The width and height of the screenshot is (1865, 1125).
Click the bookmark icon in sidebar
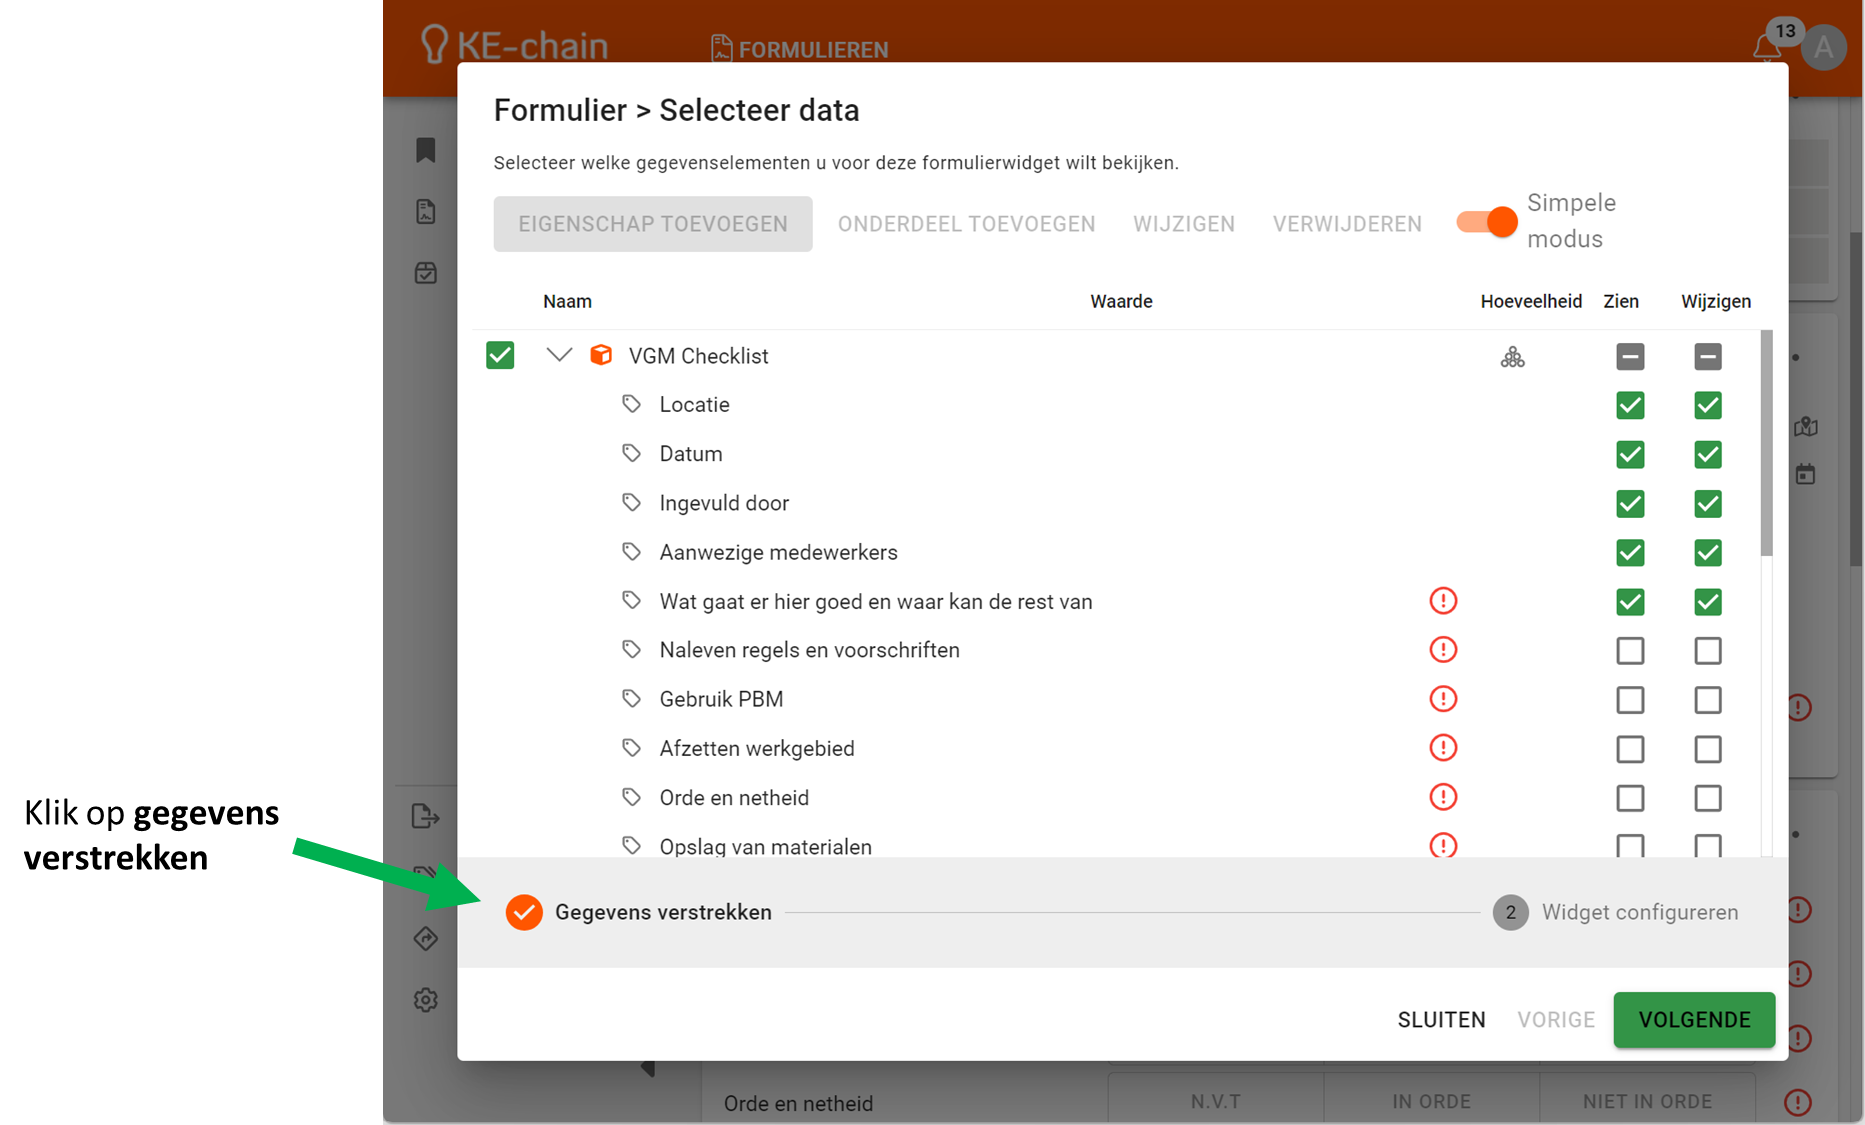tap(426, 150)
